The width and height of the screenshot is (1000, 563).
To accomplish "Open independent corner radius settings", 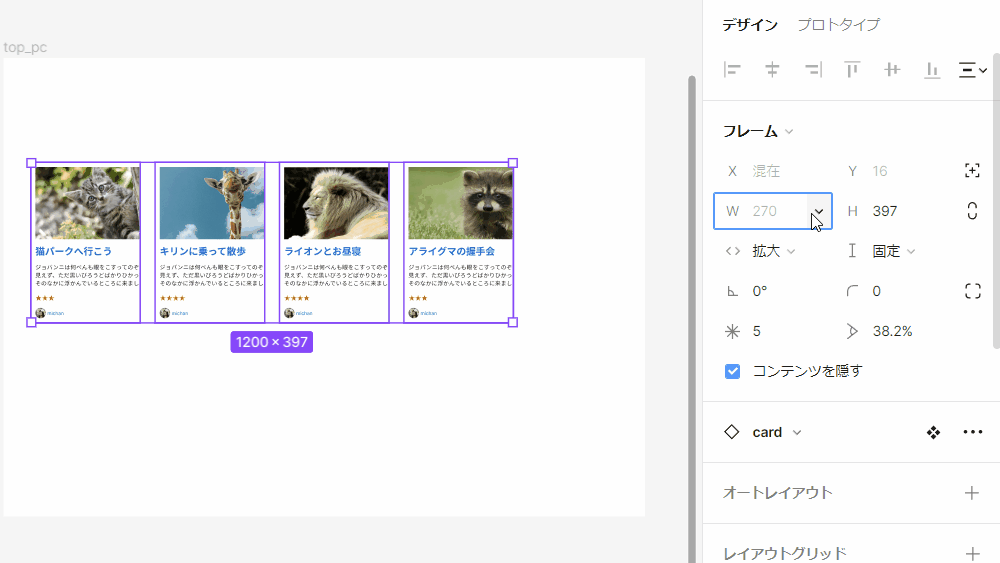I will coord(973,291).
